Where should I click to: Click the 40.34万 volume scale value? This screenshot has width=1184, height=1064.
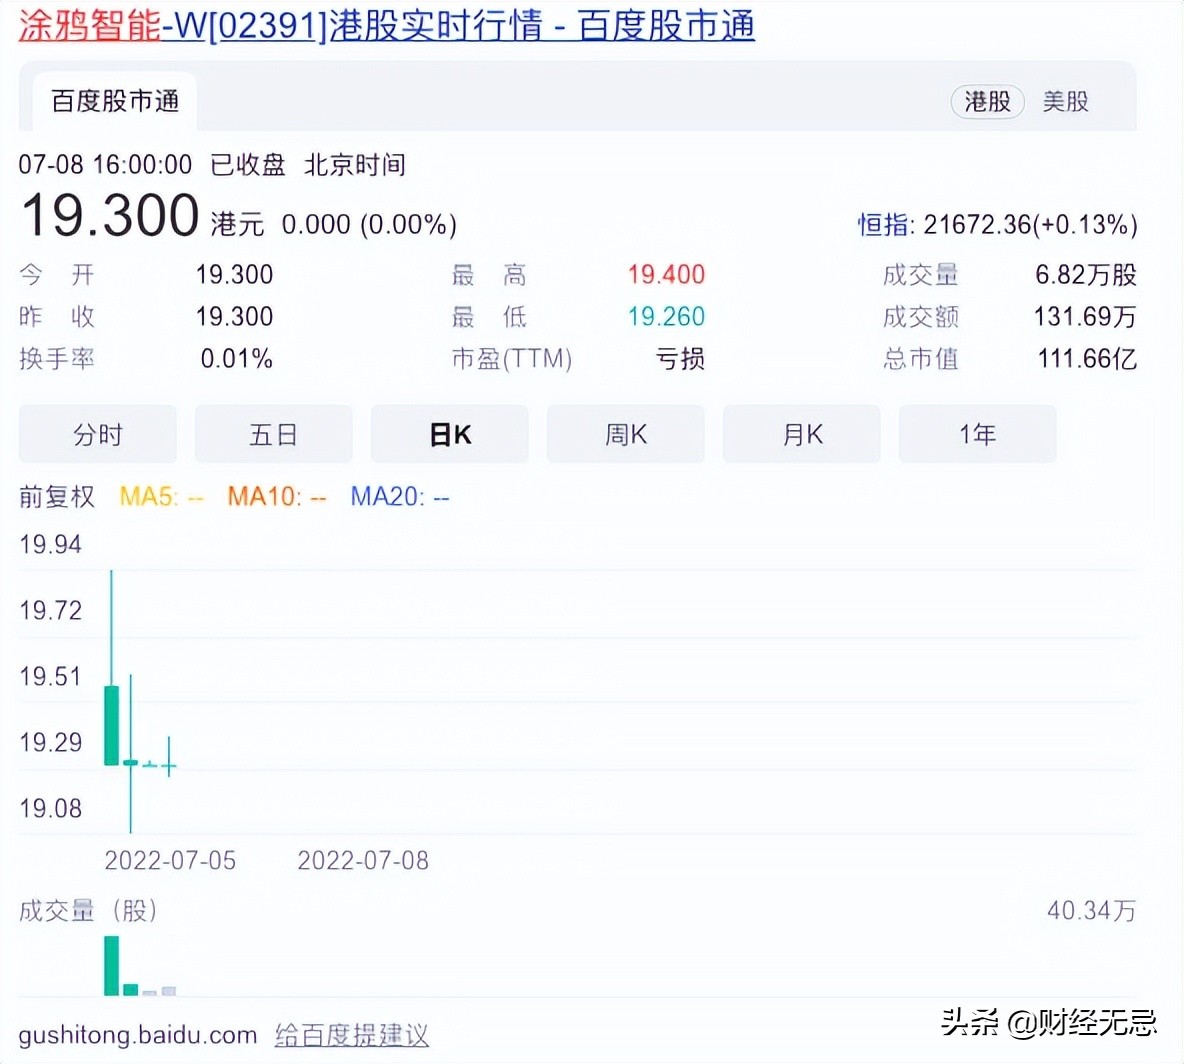point(1092,910)
